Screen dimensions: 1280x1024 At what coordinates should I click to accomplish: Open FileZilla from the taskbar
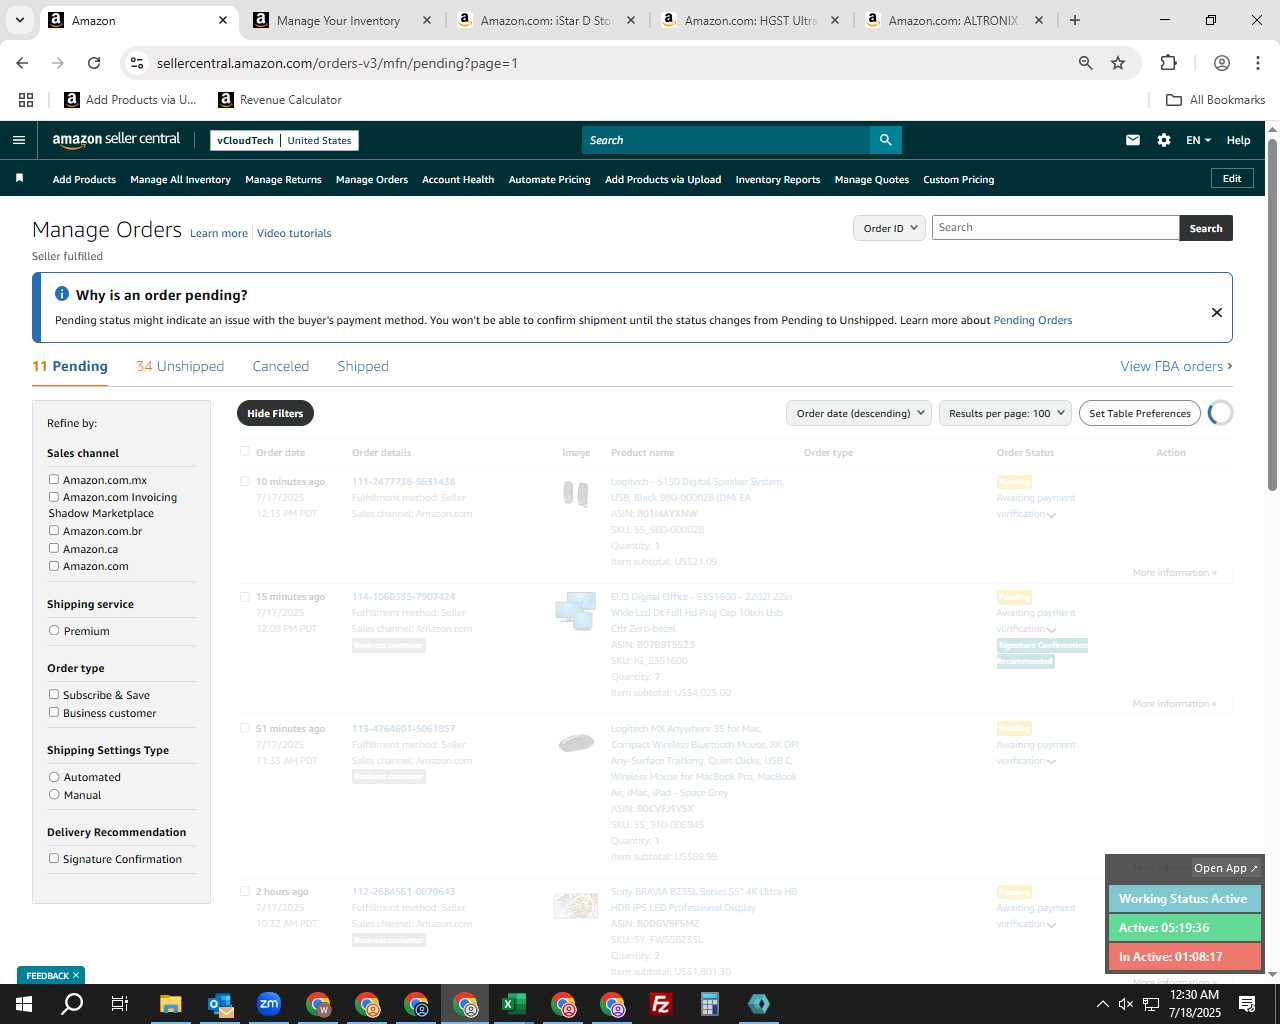(661, 1004)
